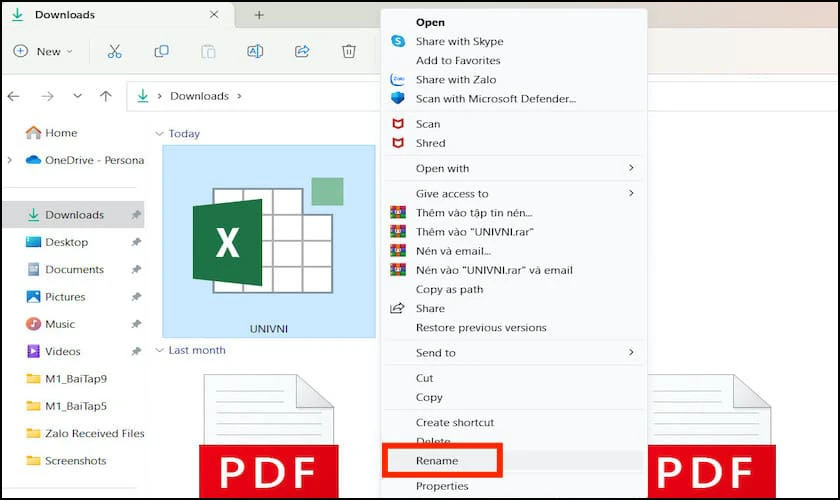Select the first PDF file under Last month
840x500 pixels.
269,436
